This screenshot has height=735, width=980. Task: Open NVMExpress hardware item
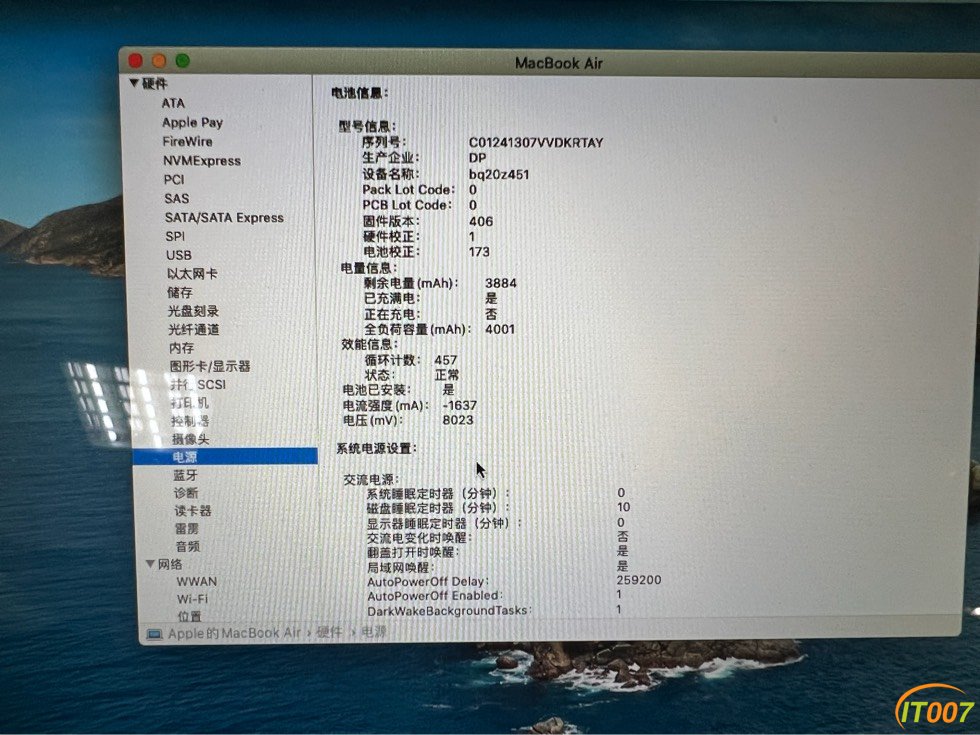pos(202,161)
